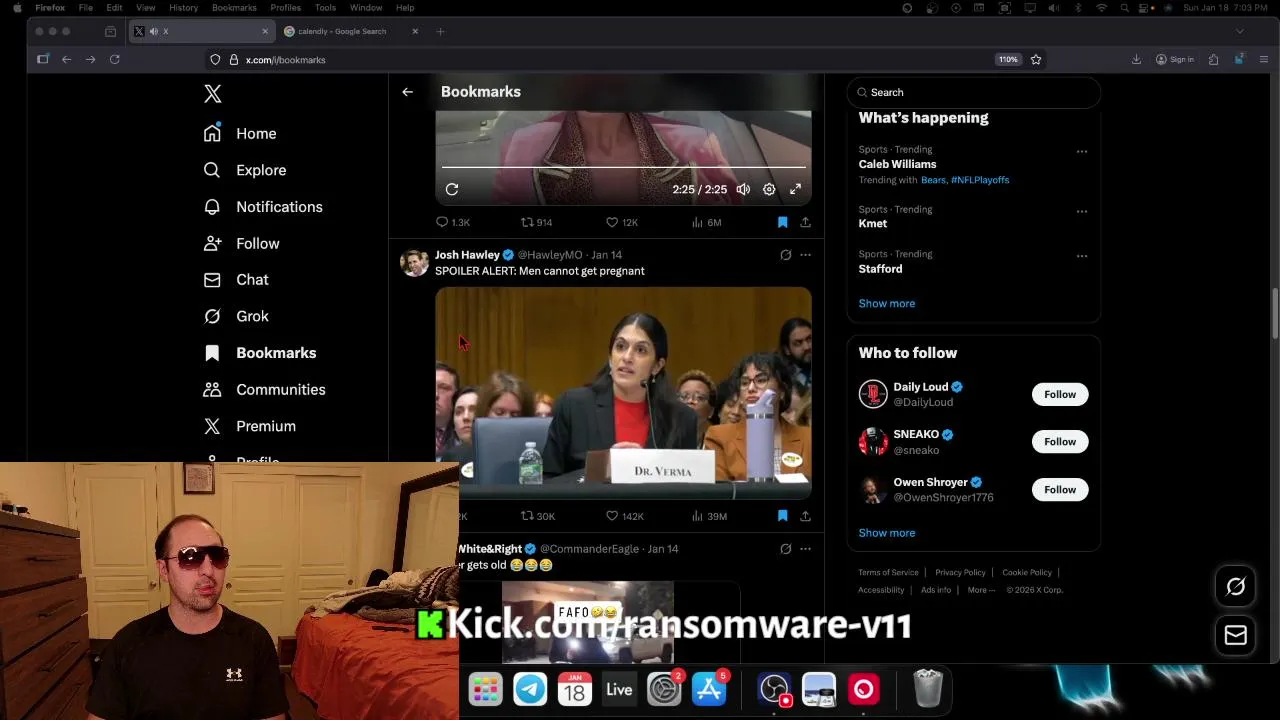Open Firefox Bookmarks menu in menu bar
Screen dimensions: 1280x720
point(234,7)
